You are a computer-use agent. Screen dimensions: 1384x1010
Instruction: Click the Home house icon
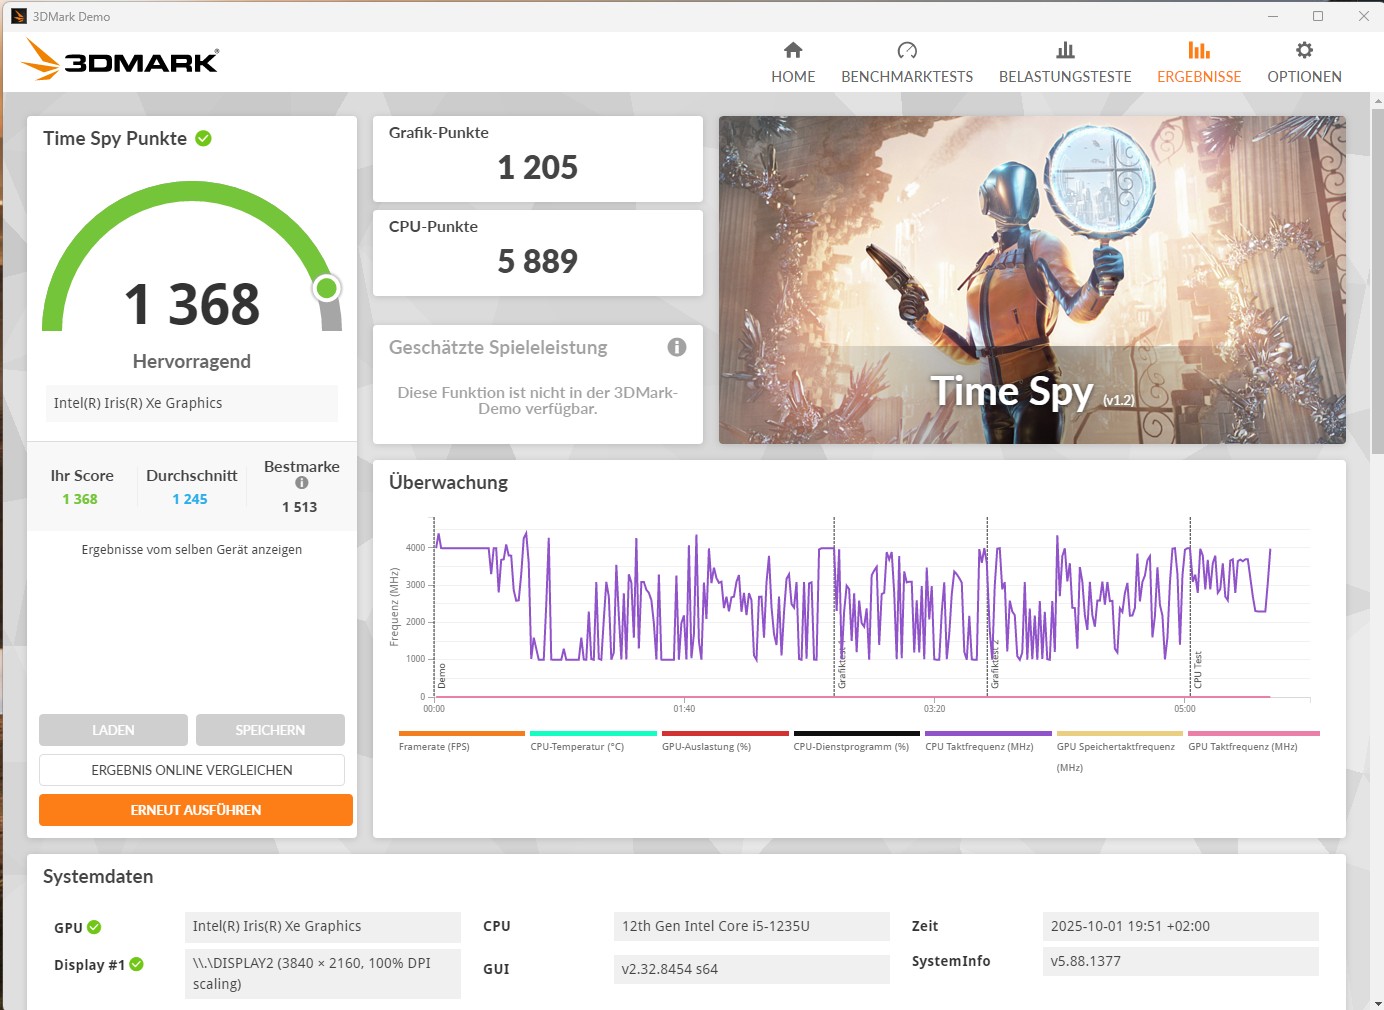pyautogui.click(x=793, y=50)
